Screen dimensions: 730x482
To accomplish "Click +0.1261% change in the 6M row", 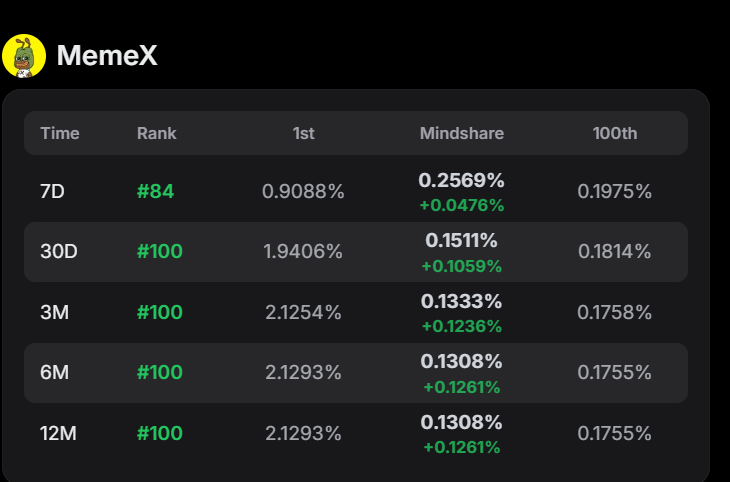I will [462, 387].
